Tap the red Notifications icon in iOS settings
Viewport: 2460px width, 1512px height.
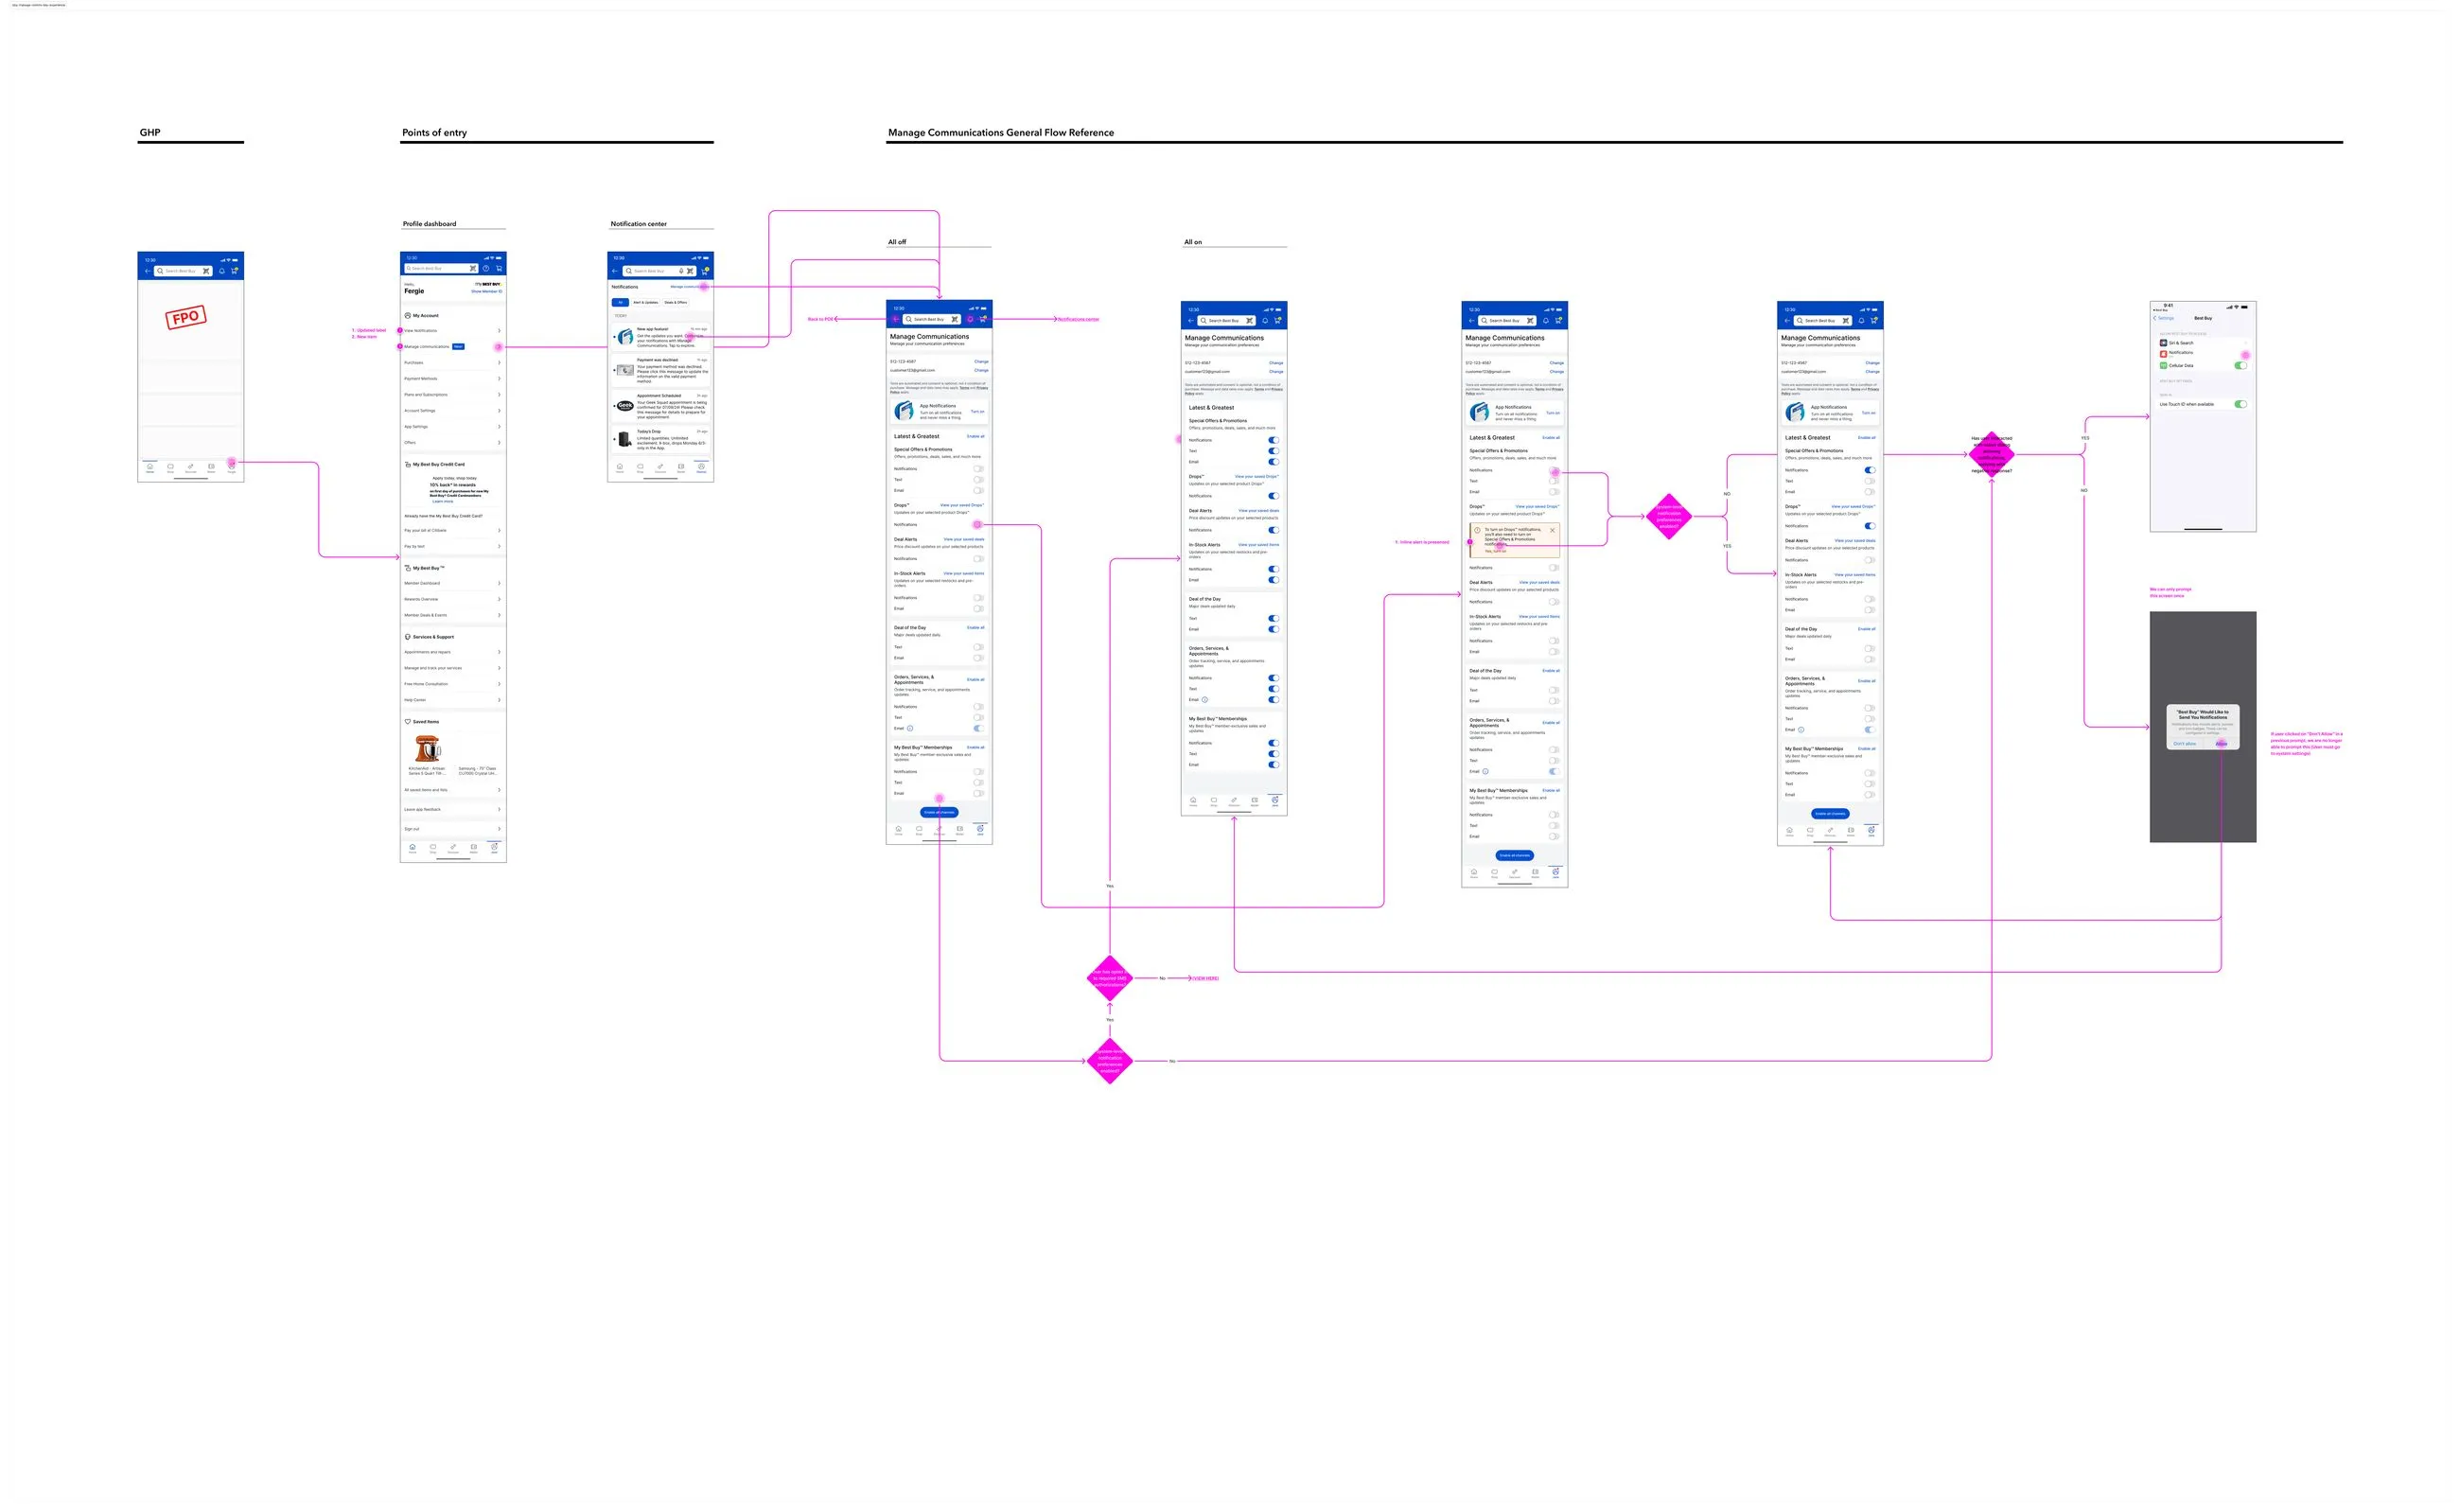2163,353
